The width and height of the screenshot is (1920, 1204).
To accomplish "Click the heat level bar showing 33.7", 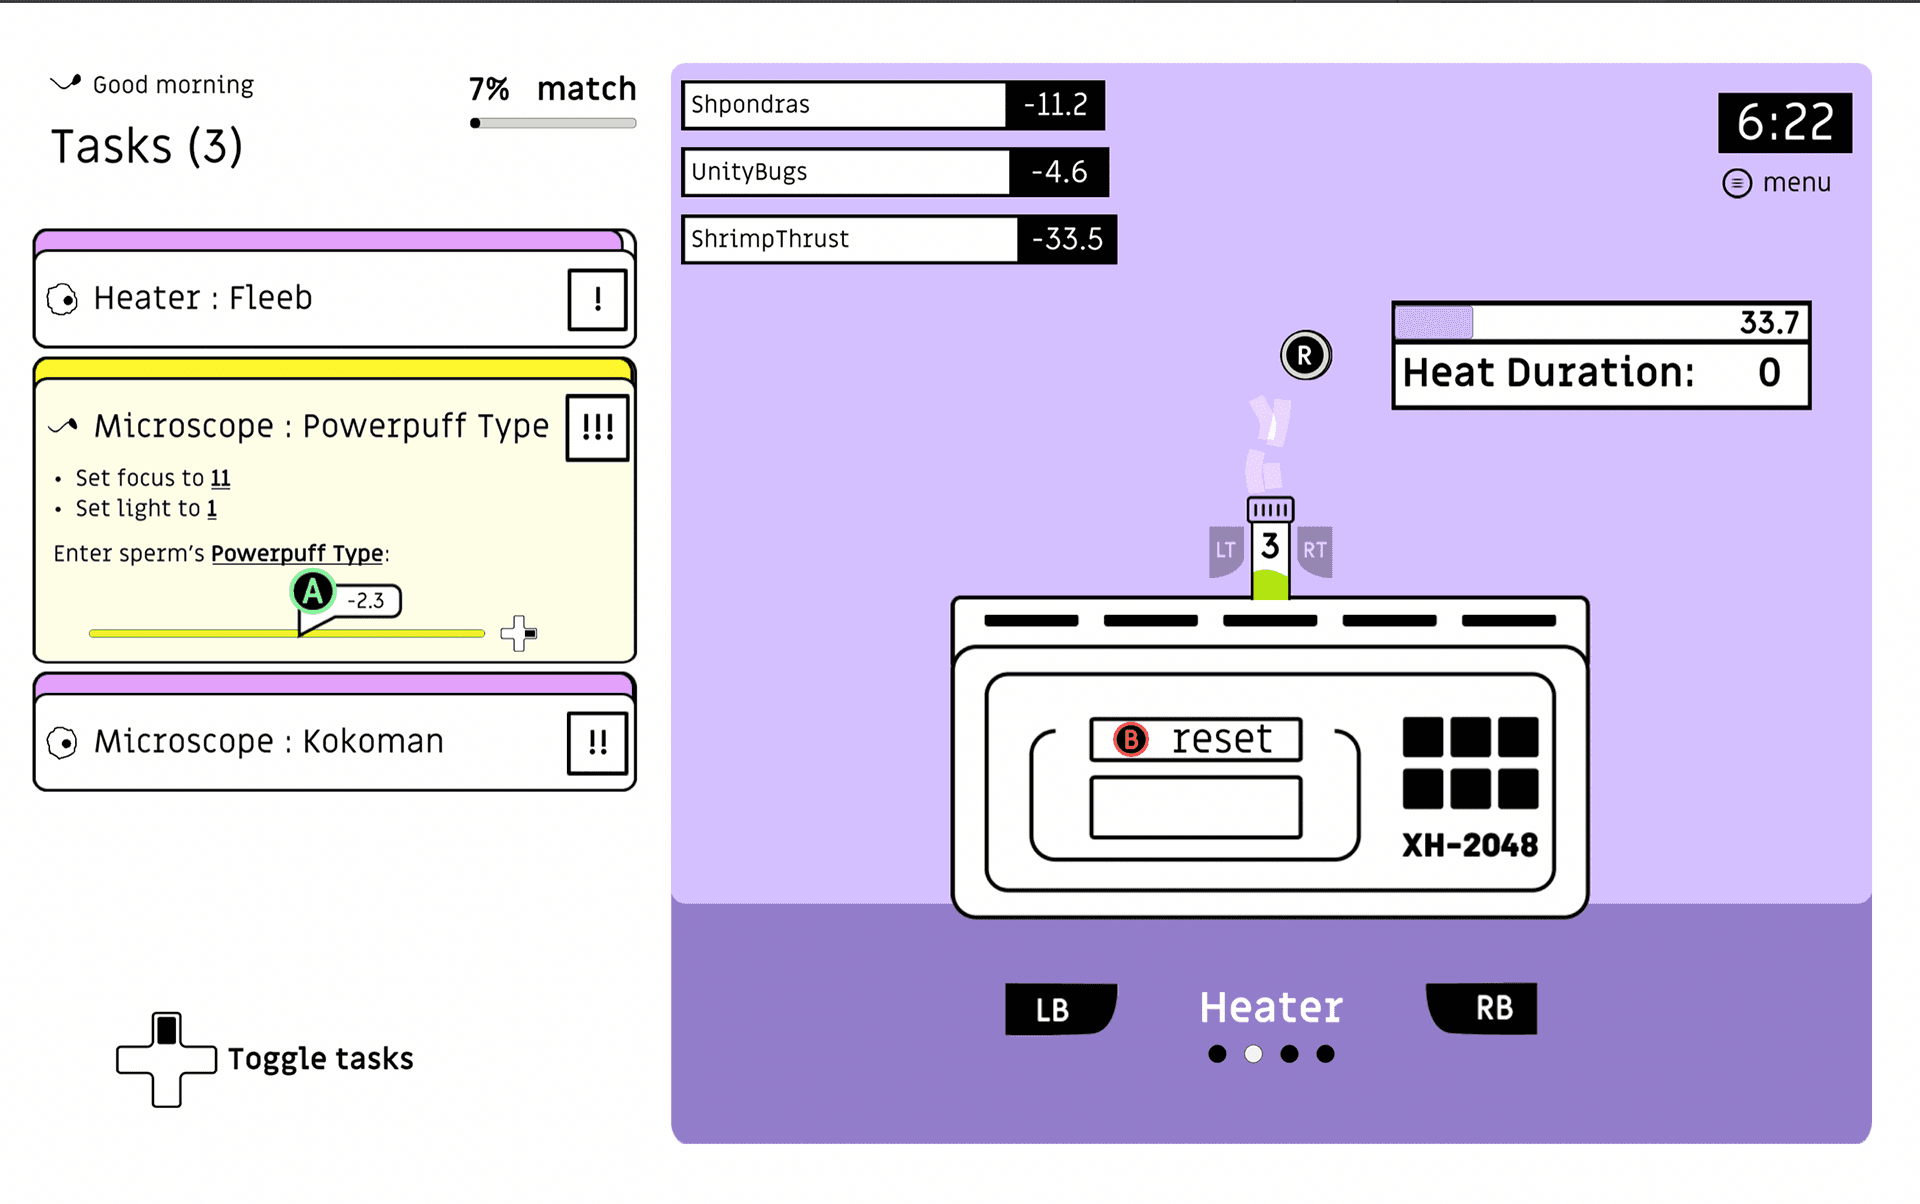I will tap(1601, 322).
